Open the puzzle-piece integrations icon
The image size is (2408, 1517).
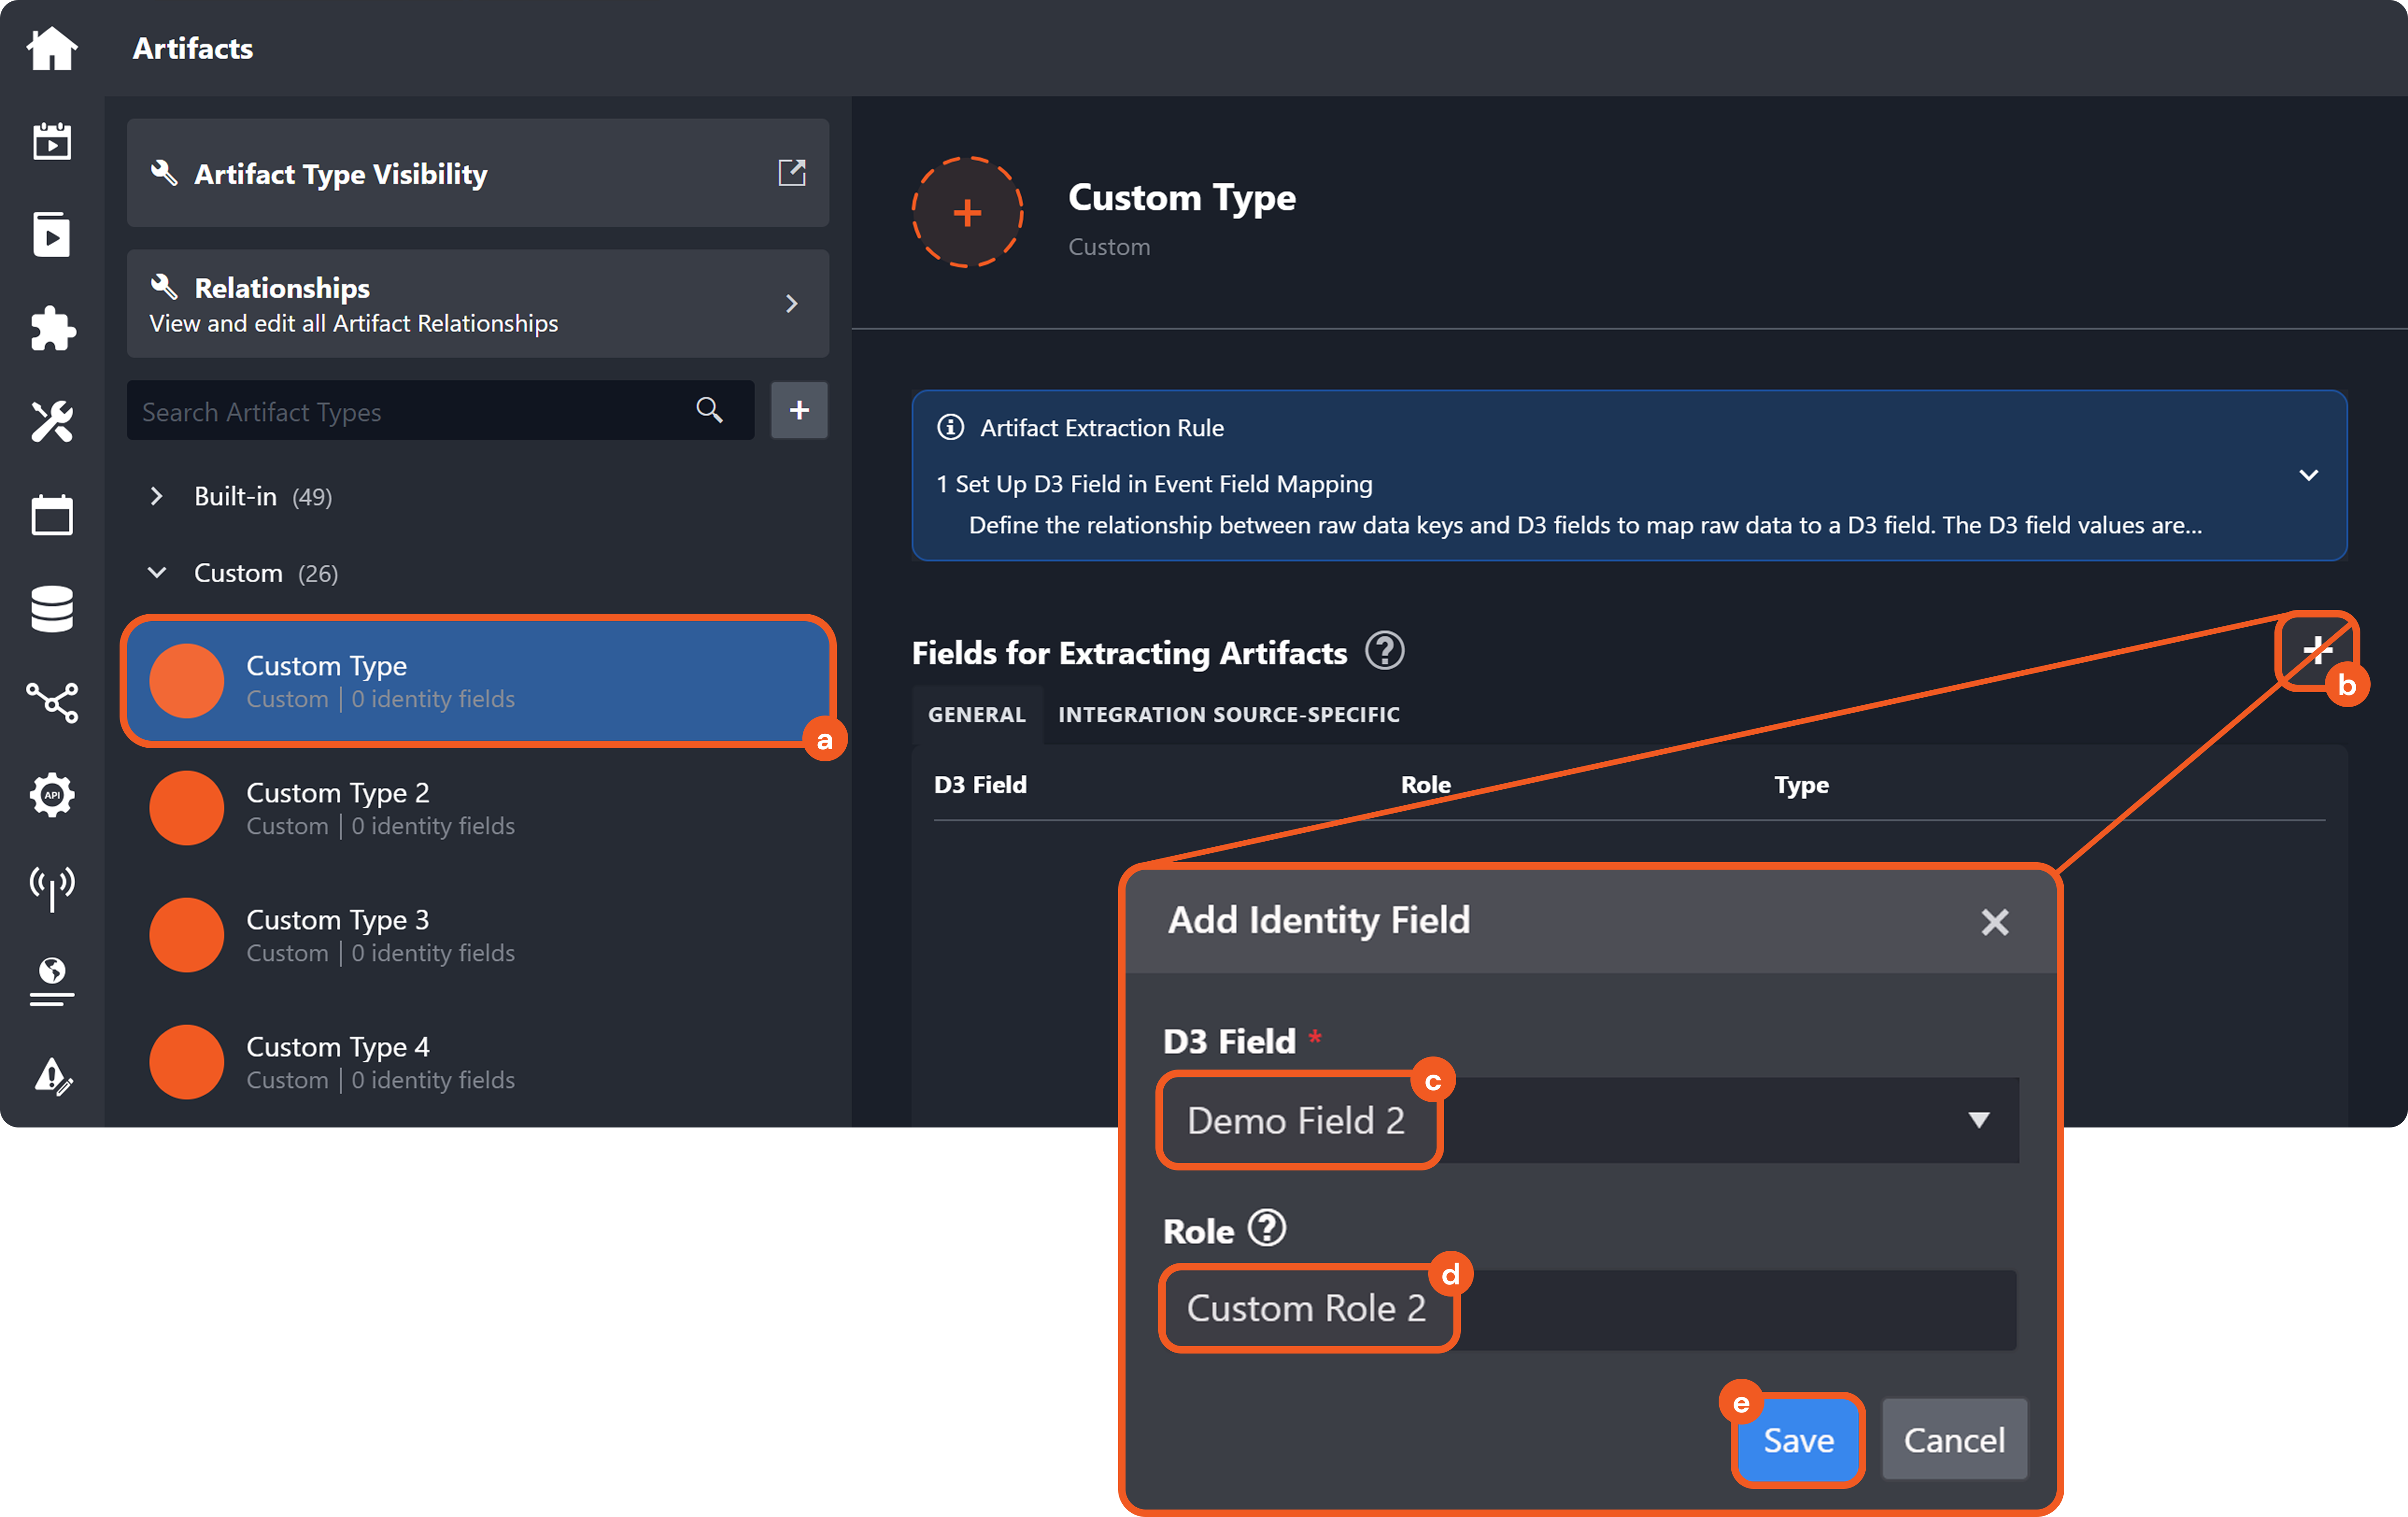click(x=52, y=328)
